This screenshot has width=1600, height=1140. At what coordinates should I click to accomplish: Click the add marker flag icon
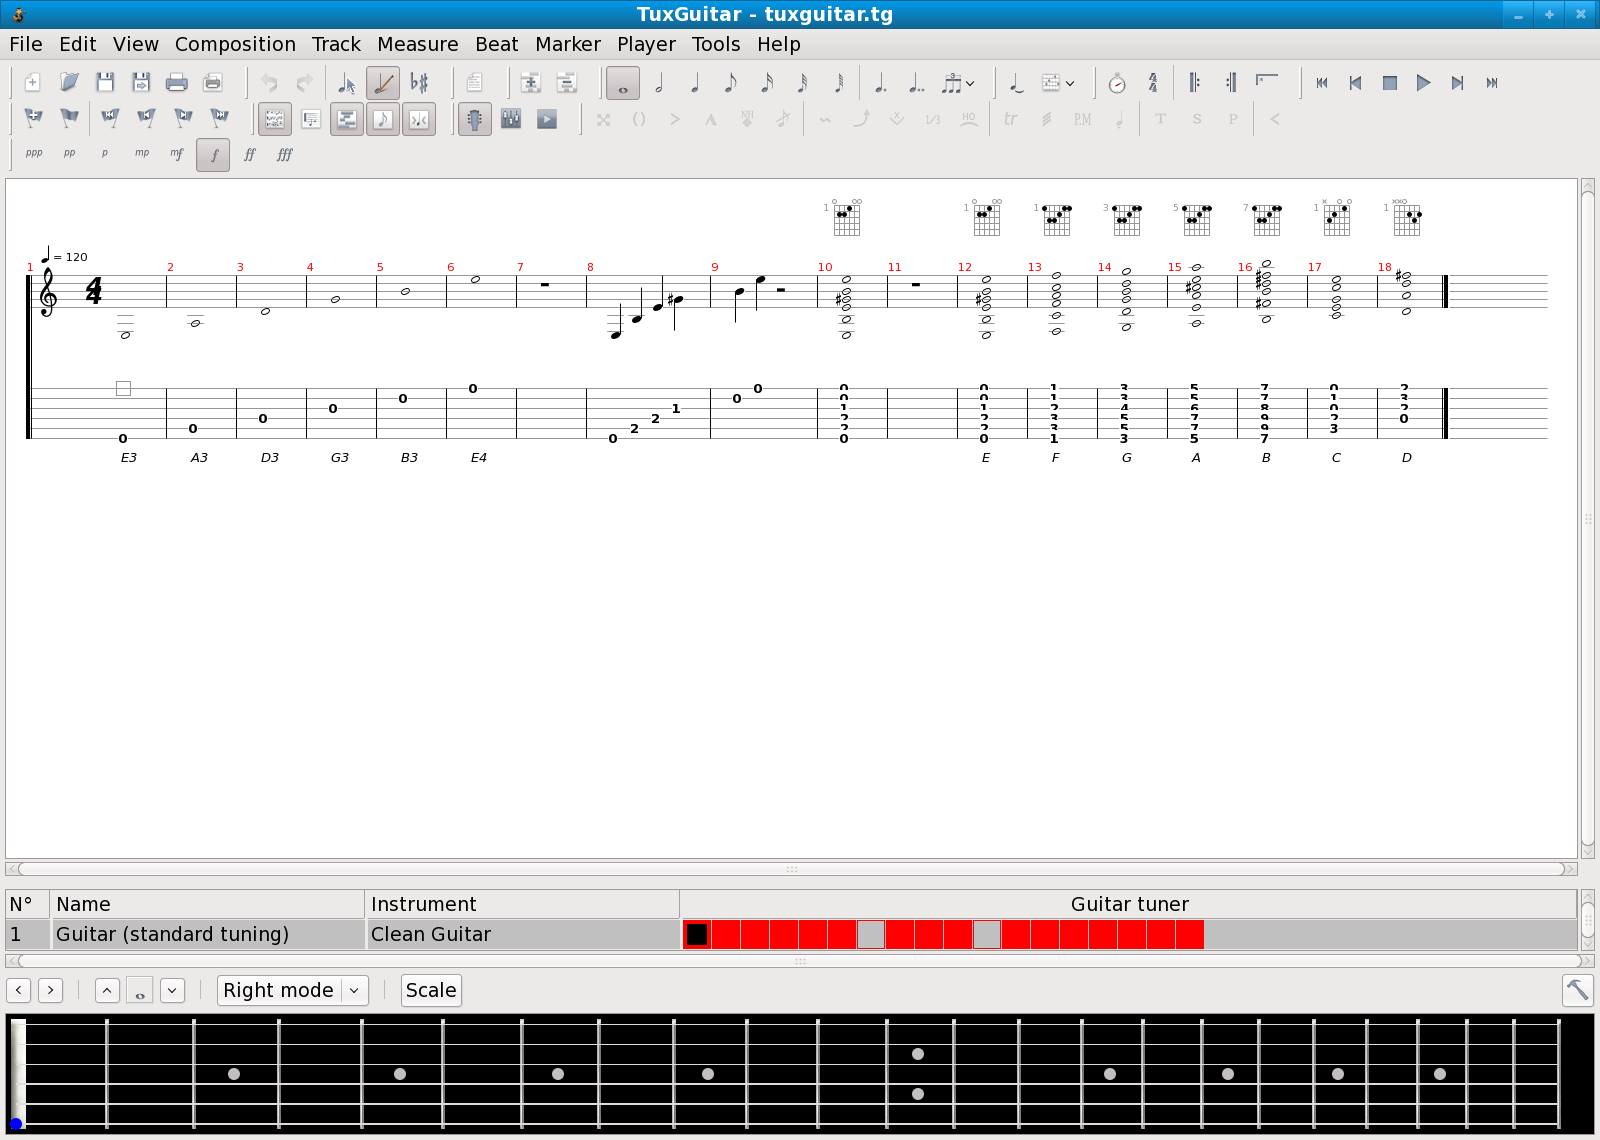(33, 119)
